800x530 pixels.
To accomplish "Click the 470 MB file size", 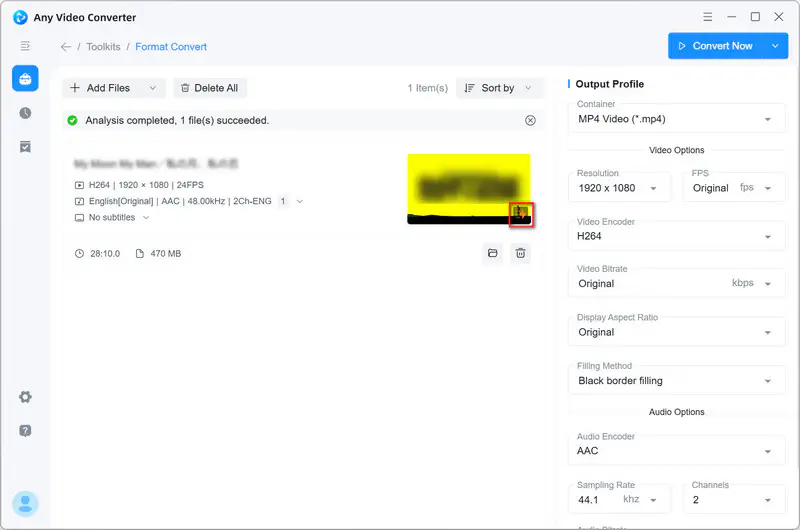I will [x=166, y=254].
